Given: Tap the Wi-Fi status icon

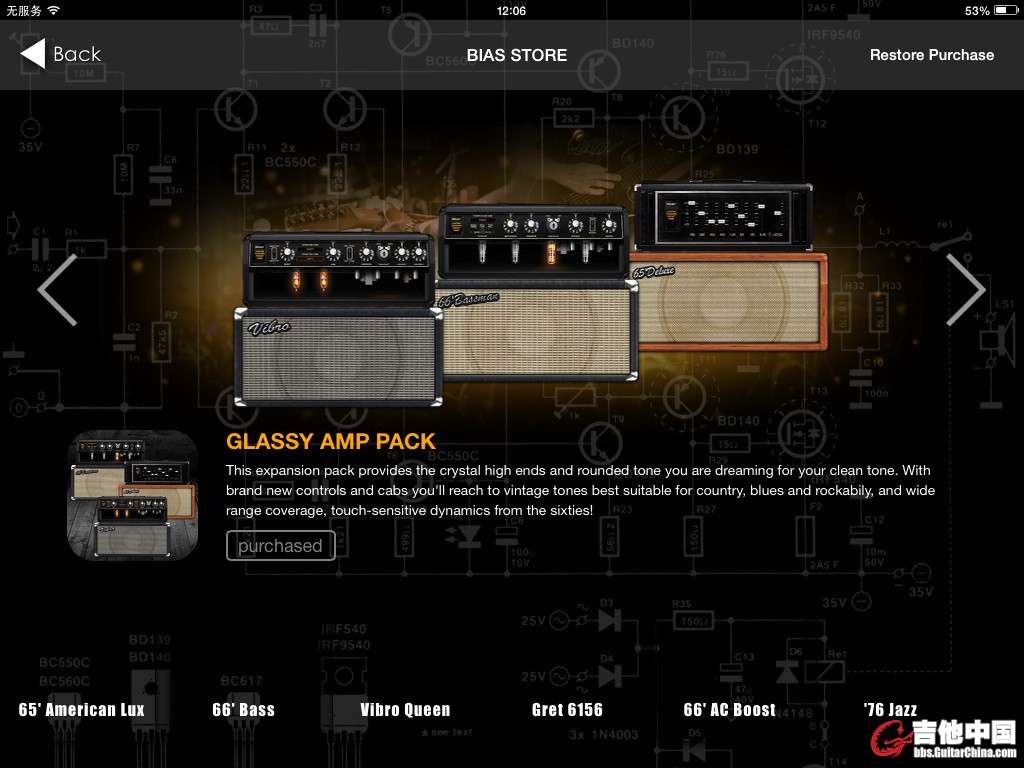Looking at the screenshot, I should point(53,11).
